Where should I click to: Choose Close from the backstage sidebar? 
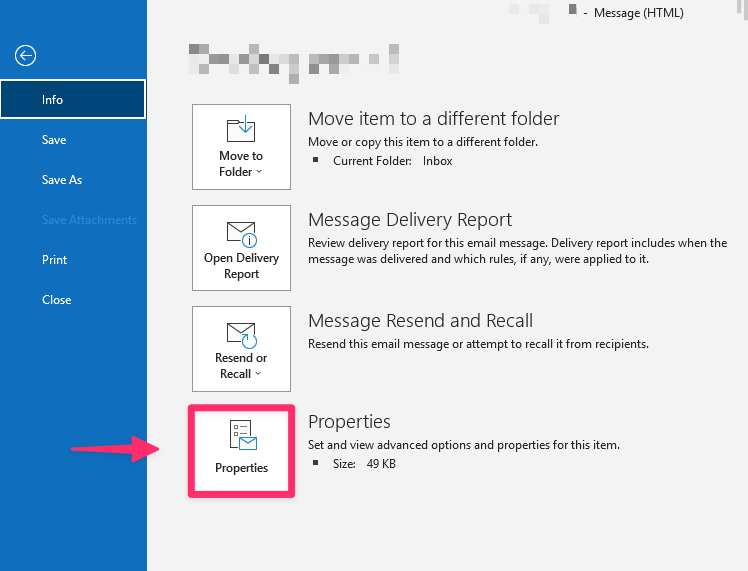click(56, 300)
